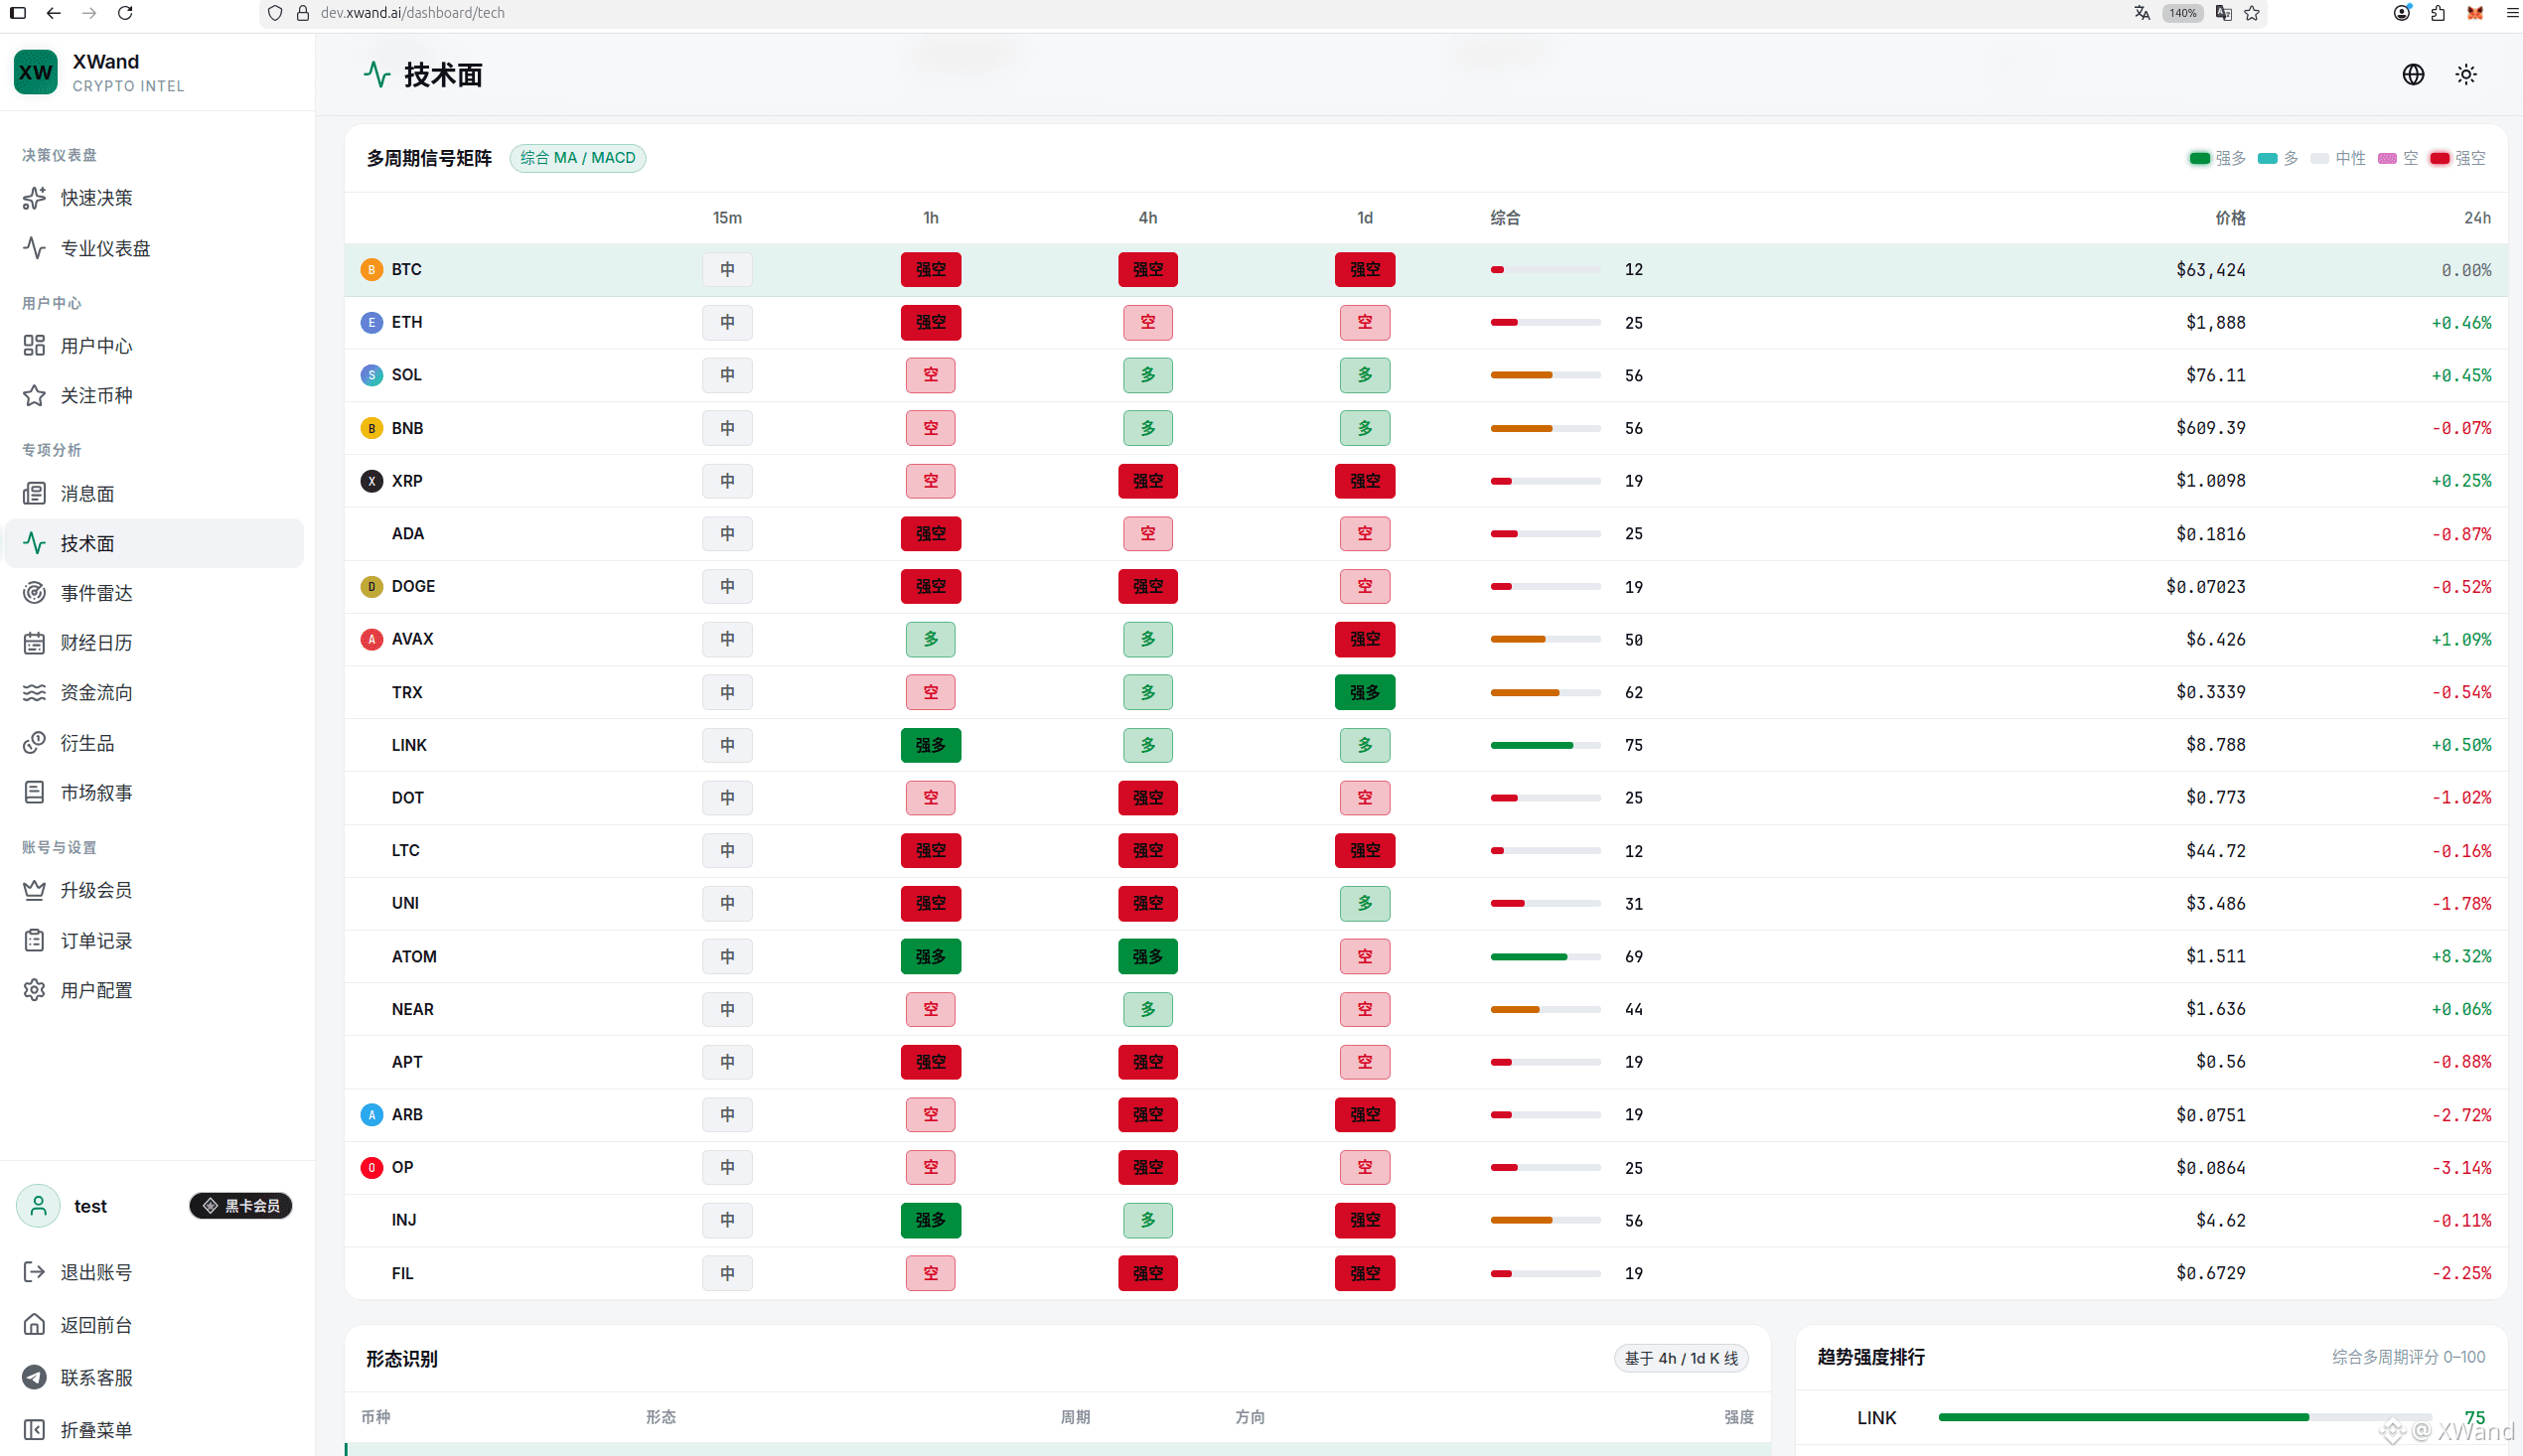Open 消息面 news icon
This screenshot has width=2523, height=1456.
coord(34,493)
